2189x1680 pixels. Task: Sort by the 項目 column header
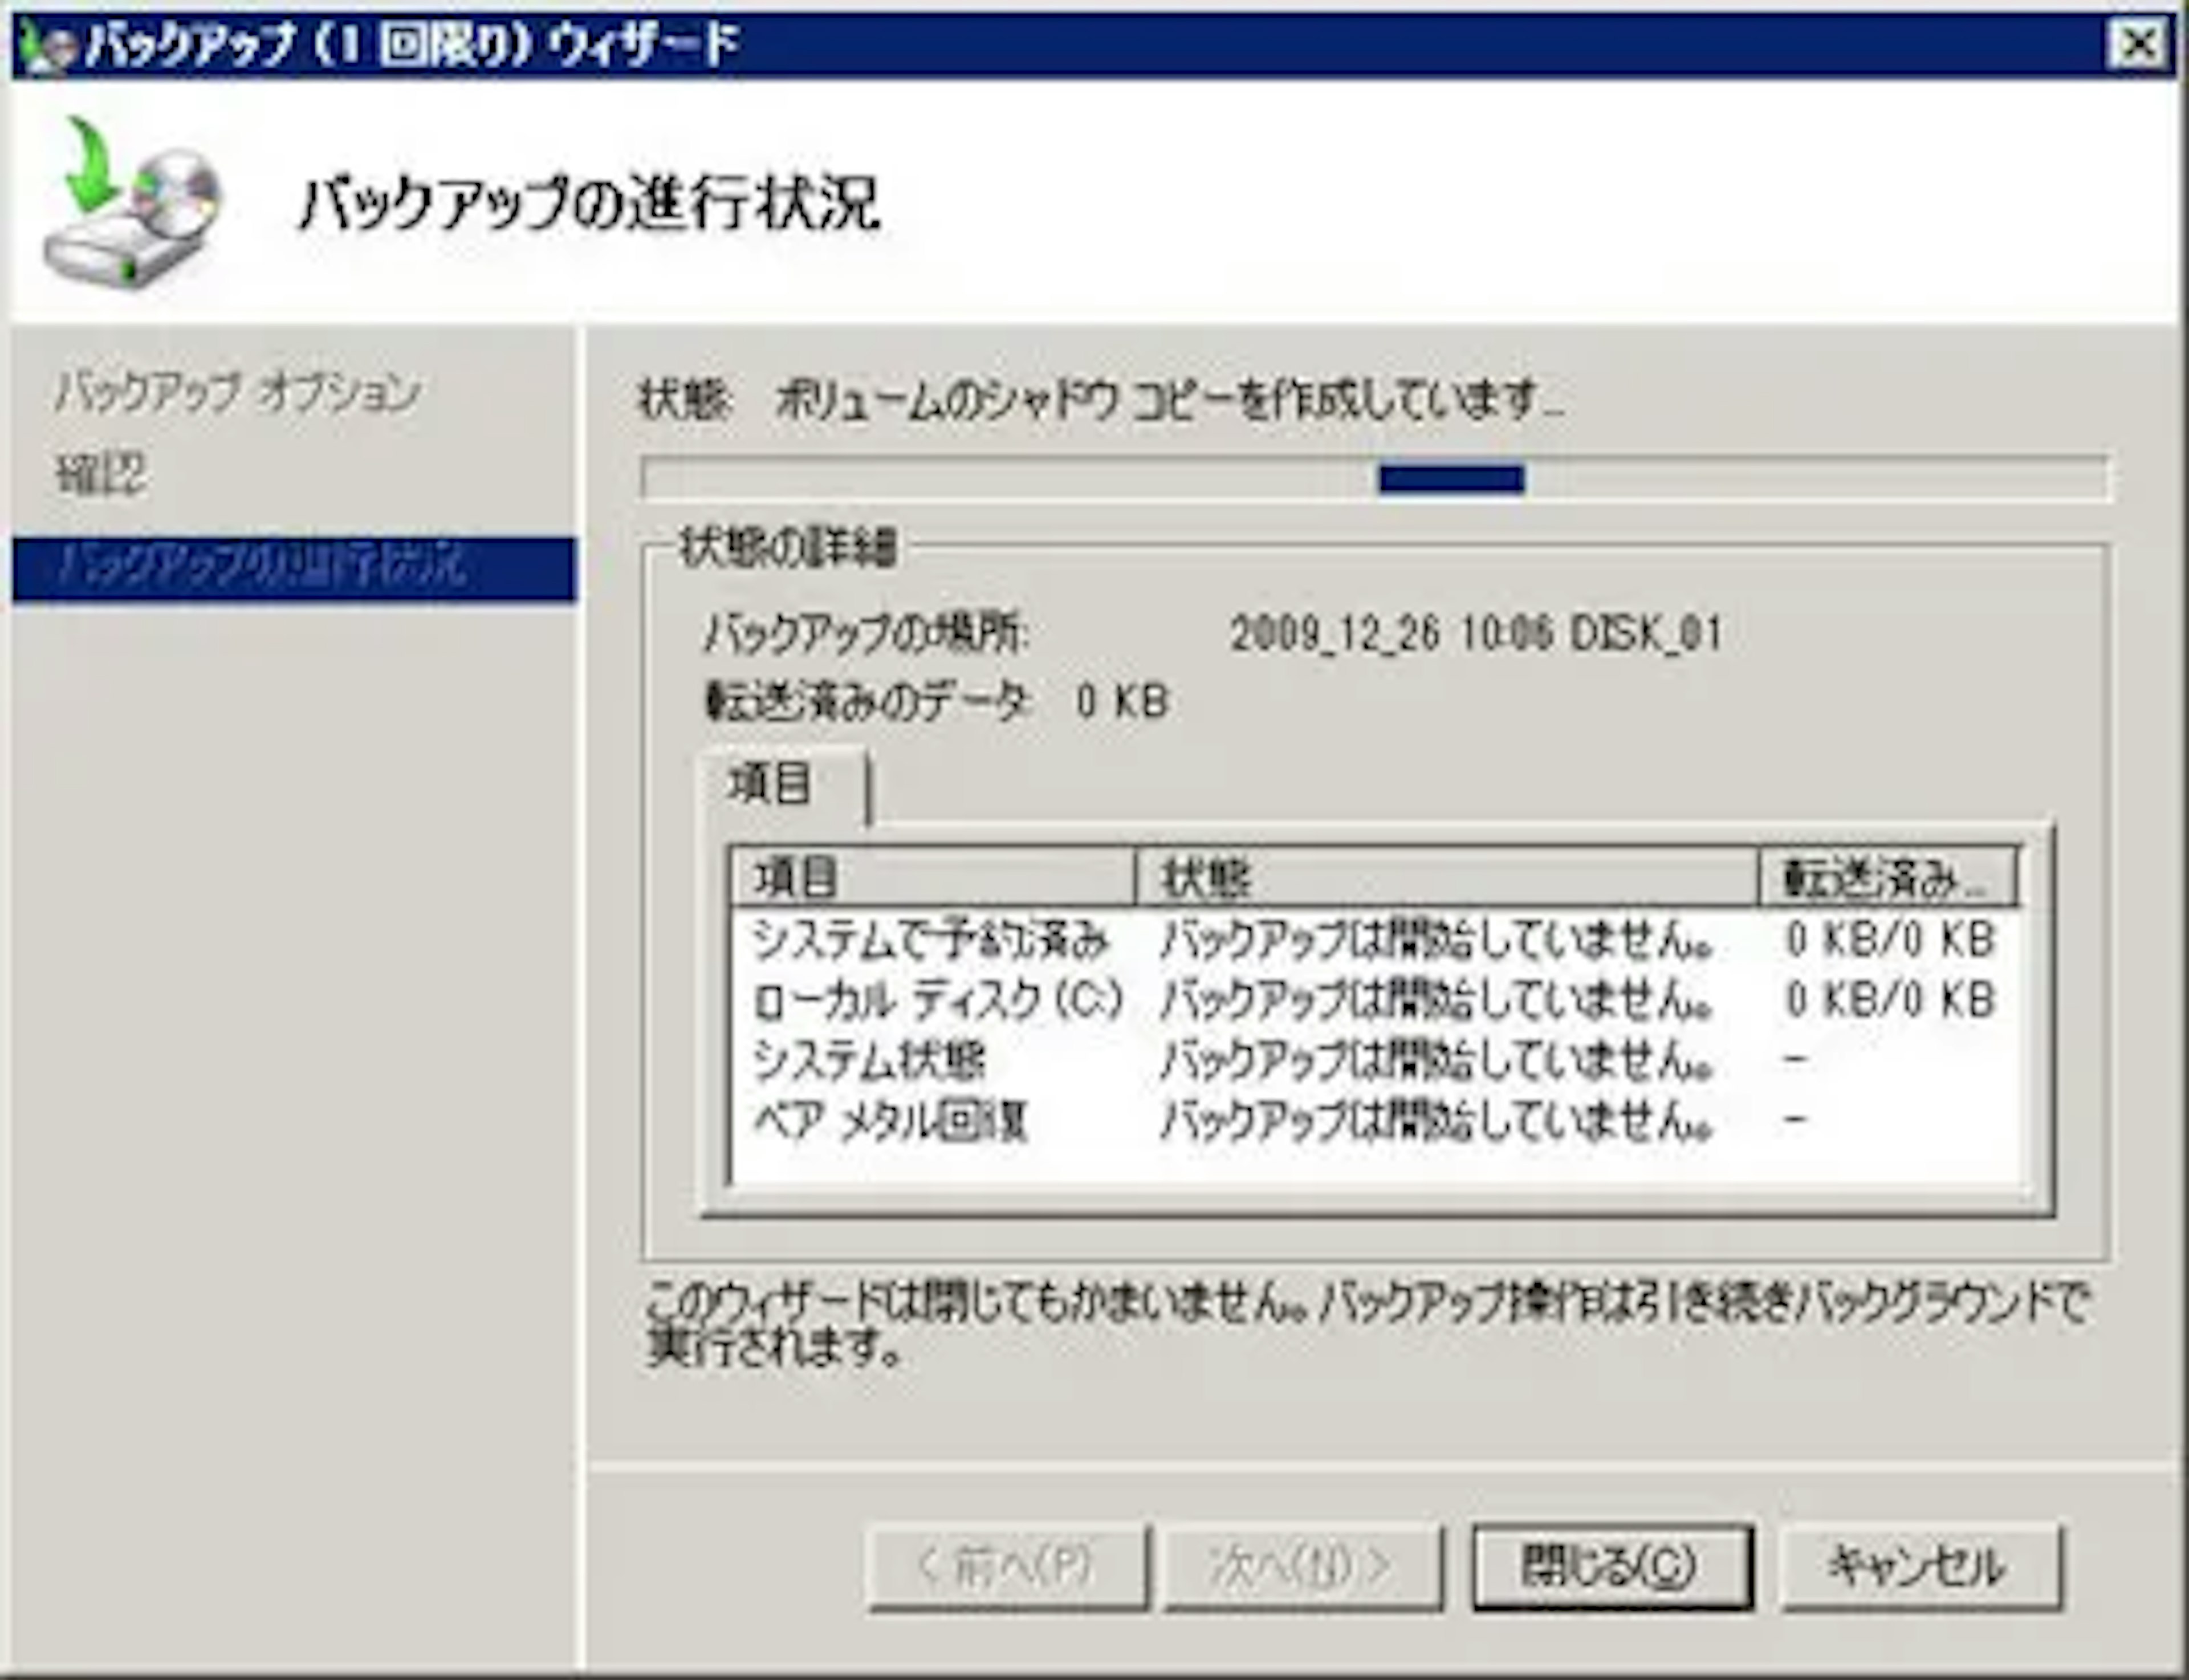tap(932, 878)
